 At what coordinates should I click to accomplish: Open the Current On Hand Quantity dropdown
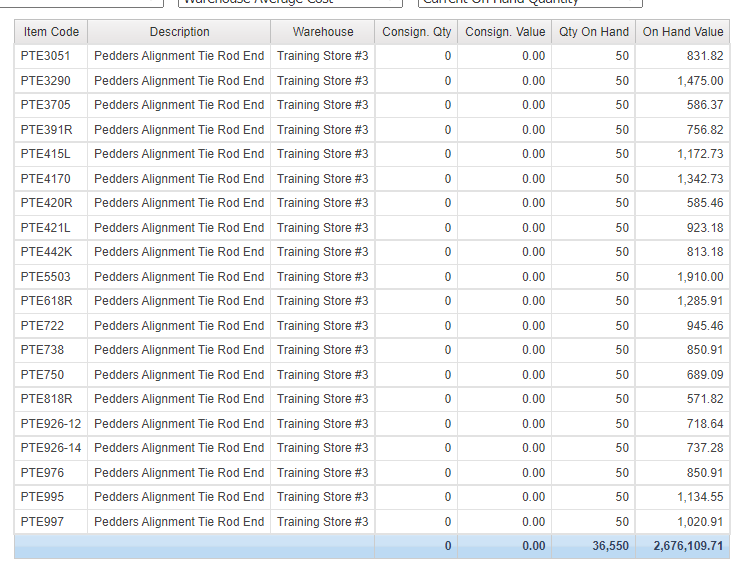pos(530,2)
